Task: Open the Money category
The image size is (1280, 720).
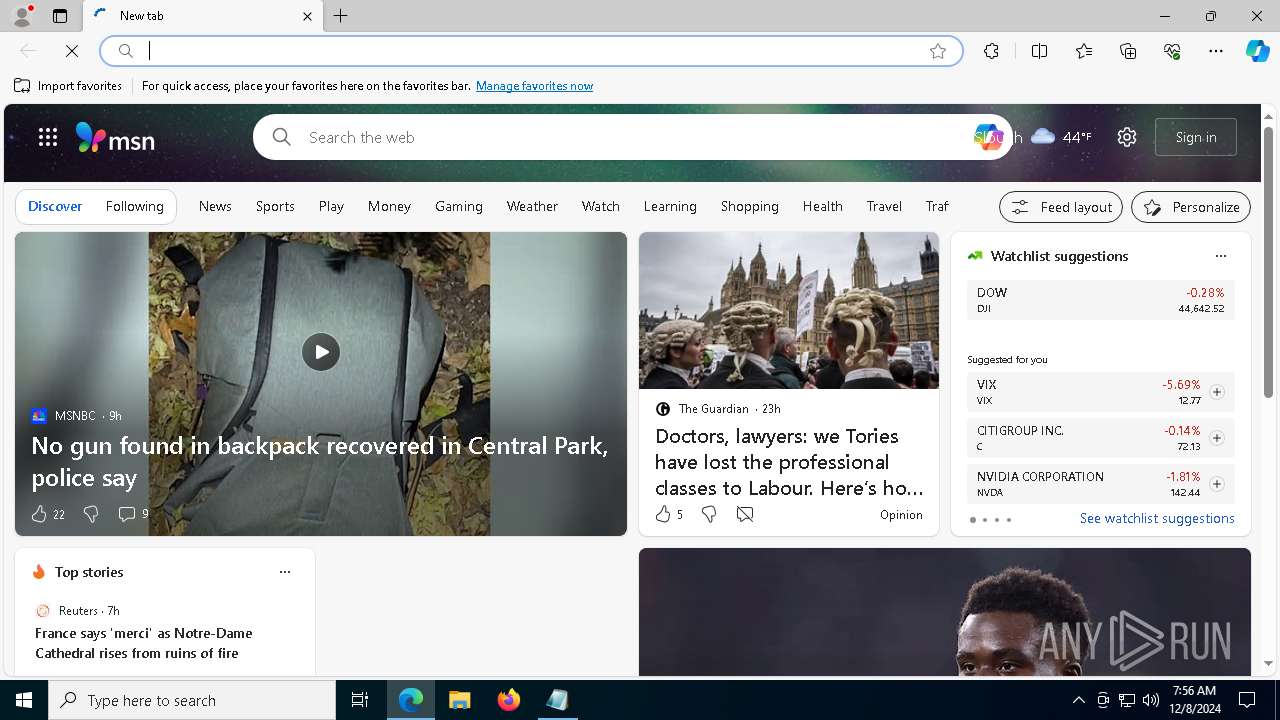Action: pos(389,206)
